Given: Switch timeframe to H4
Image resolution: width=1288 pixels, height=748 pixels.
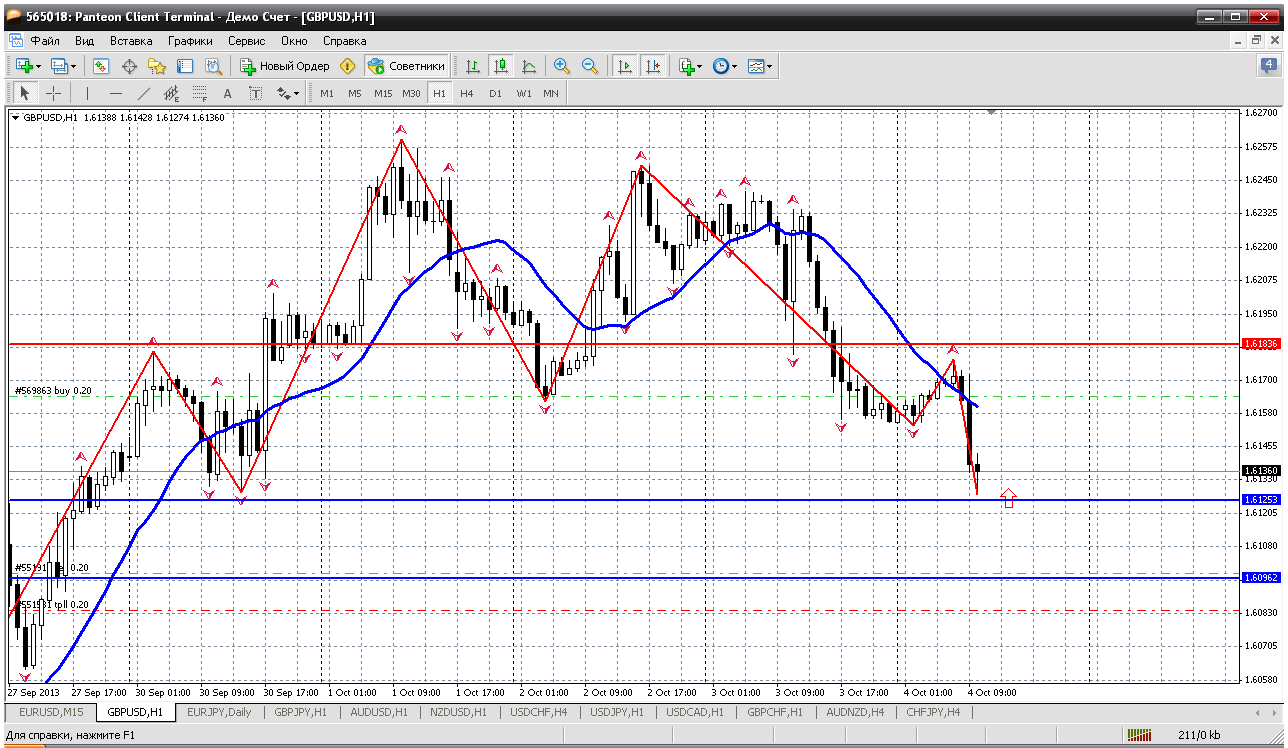Looking at the screenshot, I should click(x=467, y=93).
